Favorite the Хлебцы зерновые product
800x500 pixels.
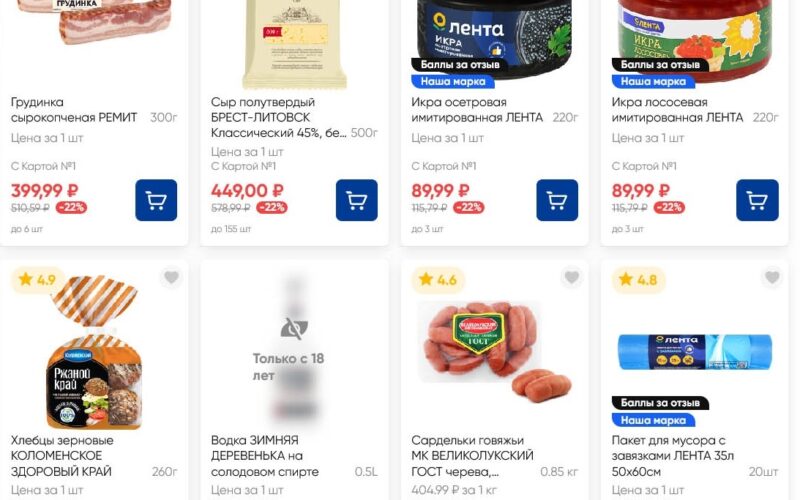tap(171, 278)
